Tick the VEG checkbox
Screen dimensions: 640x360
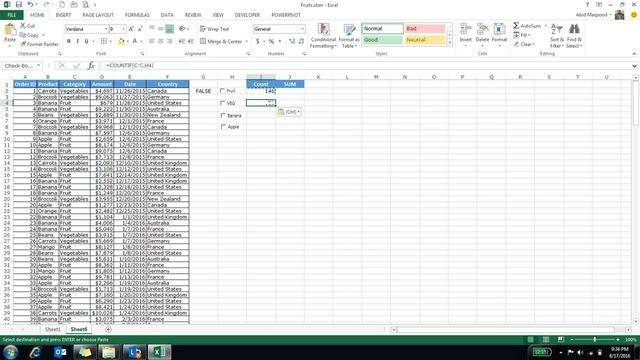point(222,103)
